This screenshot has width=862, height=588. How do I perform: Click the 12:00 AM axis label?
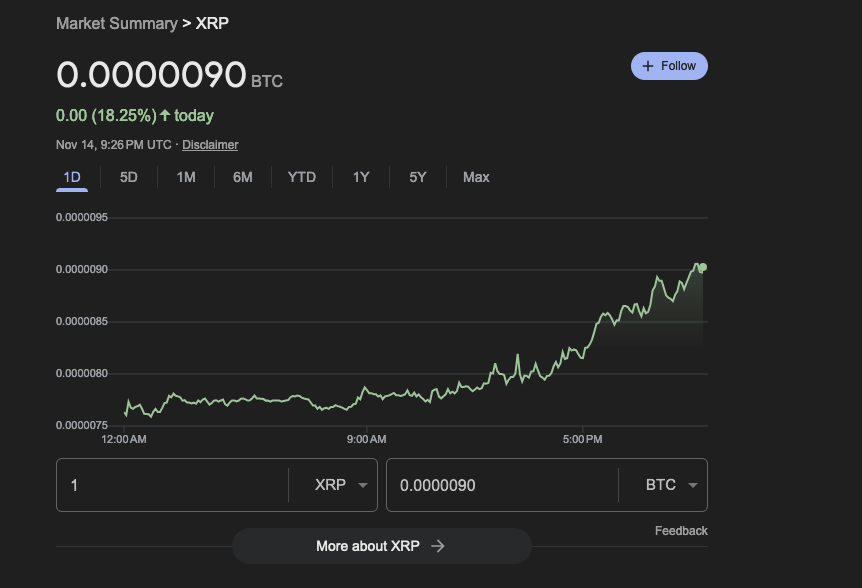[x=124, y=439]
